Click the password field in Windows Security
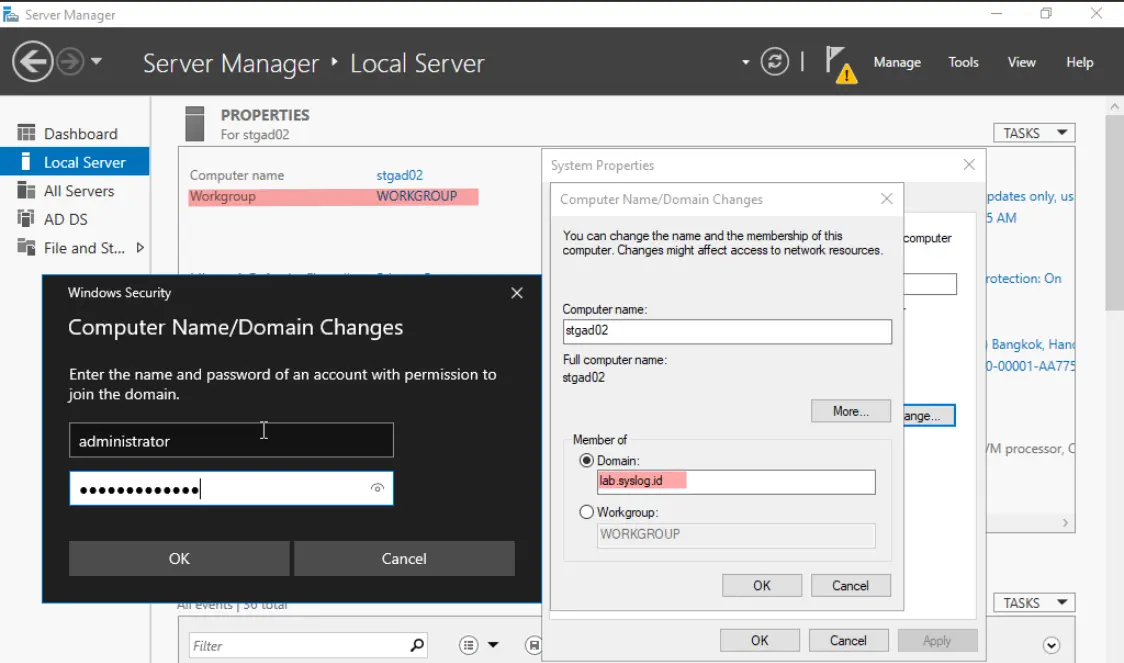 point(231,489)
